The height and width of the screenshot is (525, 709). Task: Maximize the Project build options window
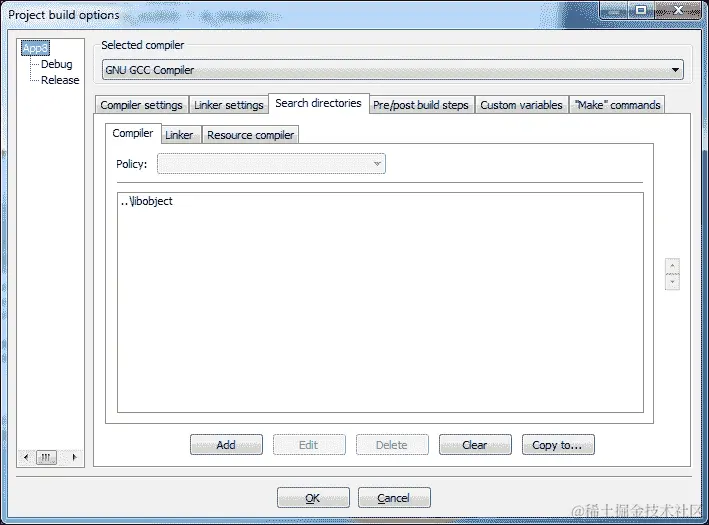(640, 10)
